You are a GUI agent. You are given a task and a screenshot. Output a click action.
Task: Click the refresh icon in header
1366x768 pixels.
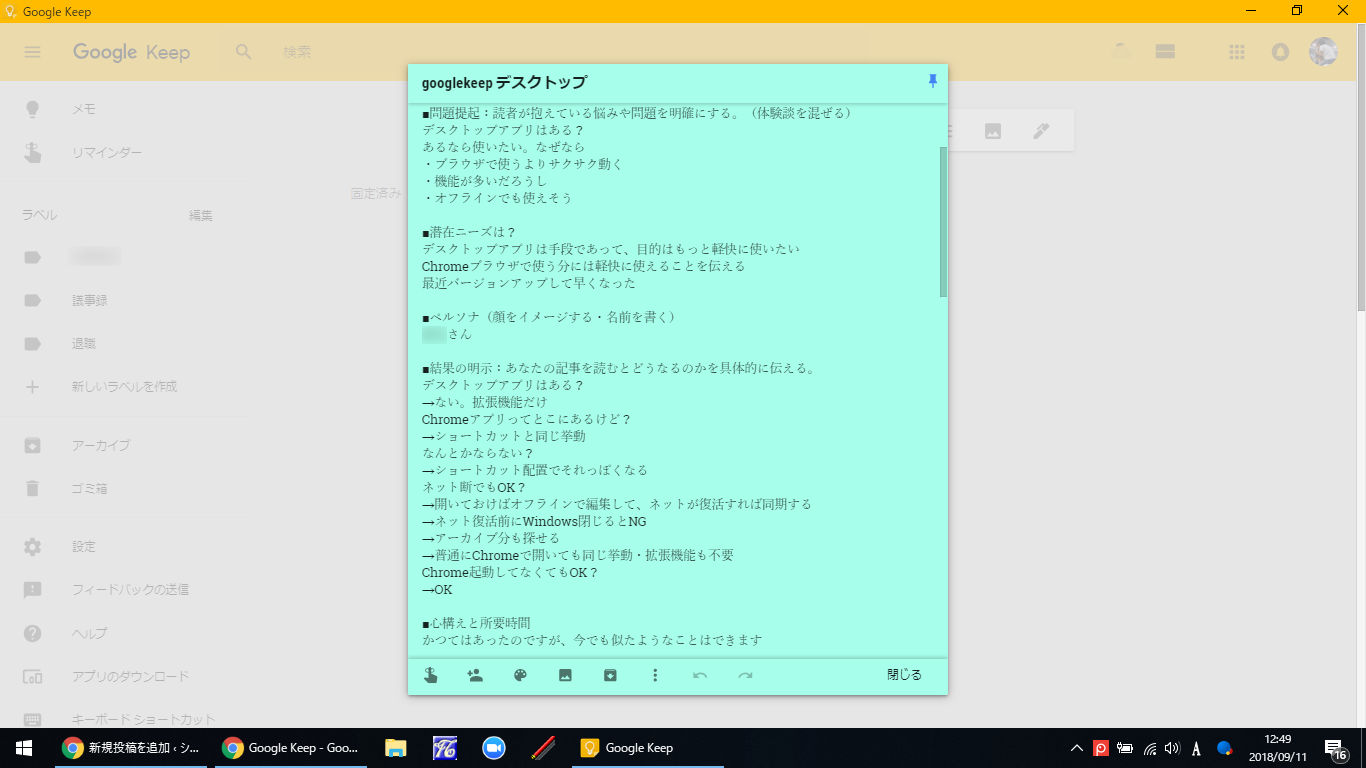point(1122,52)
